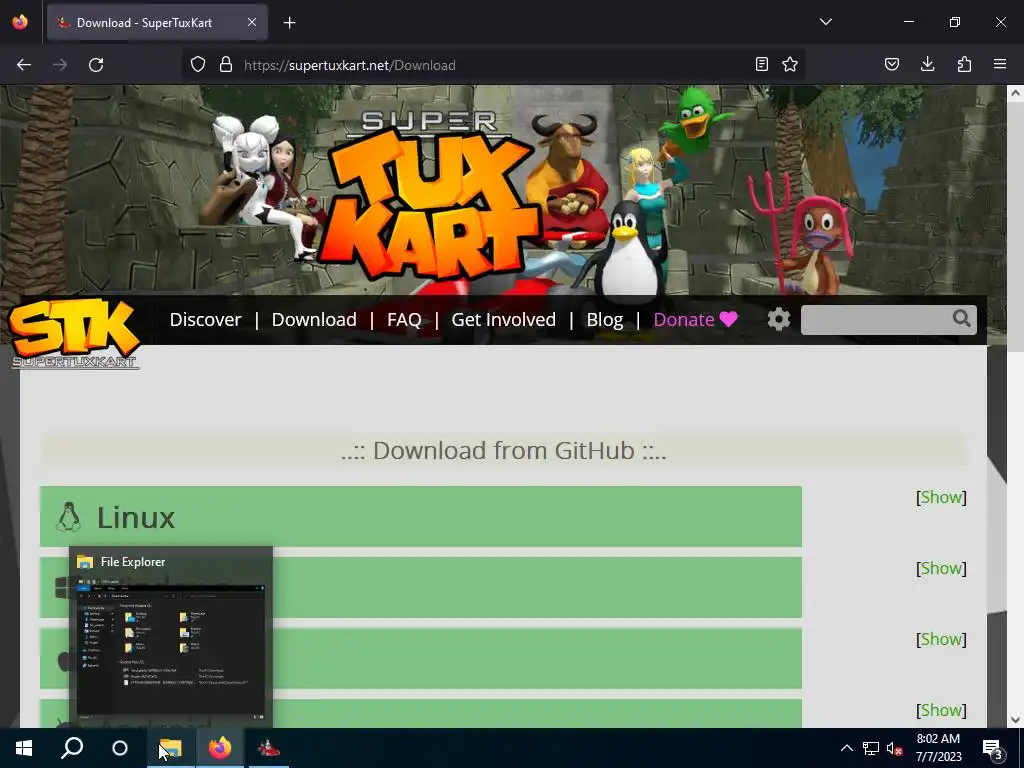This screenshot has width=1024, height=768.
Task: Show hidden system tray icons
Action: [846, 748]
